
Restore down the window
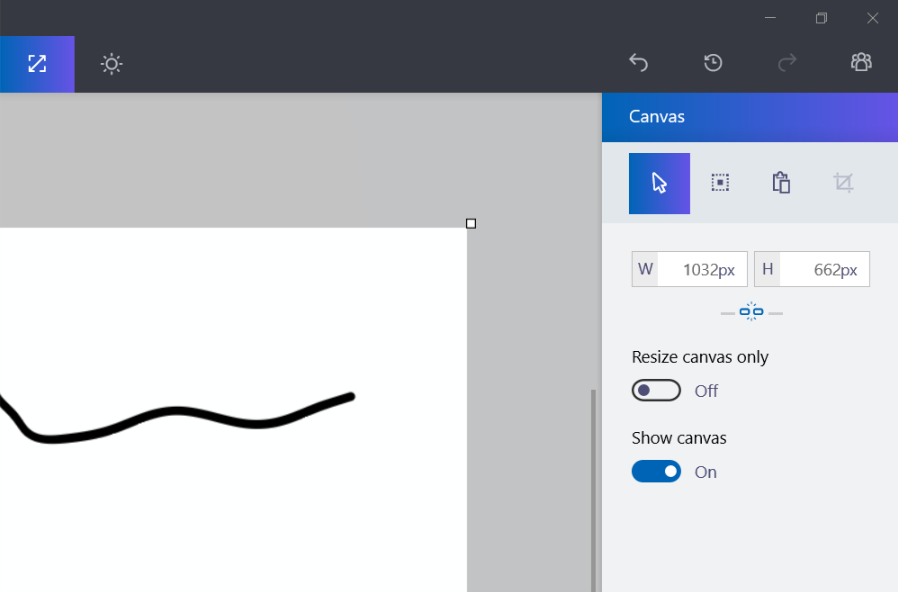click(x=821, y=18)
